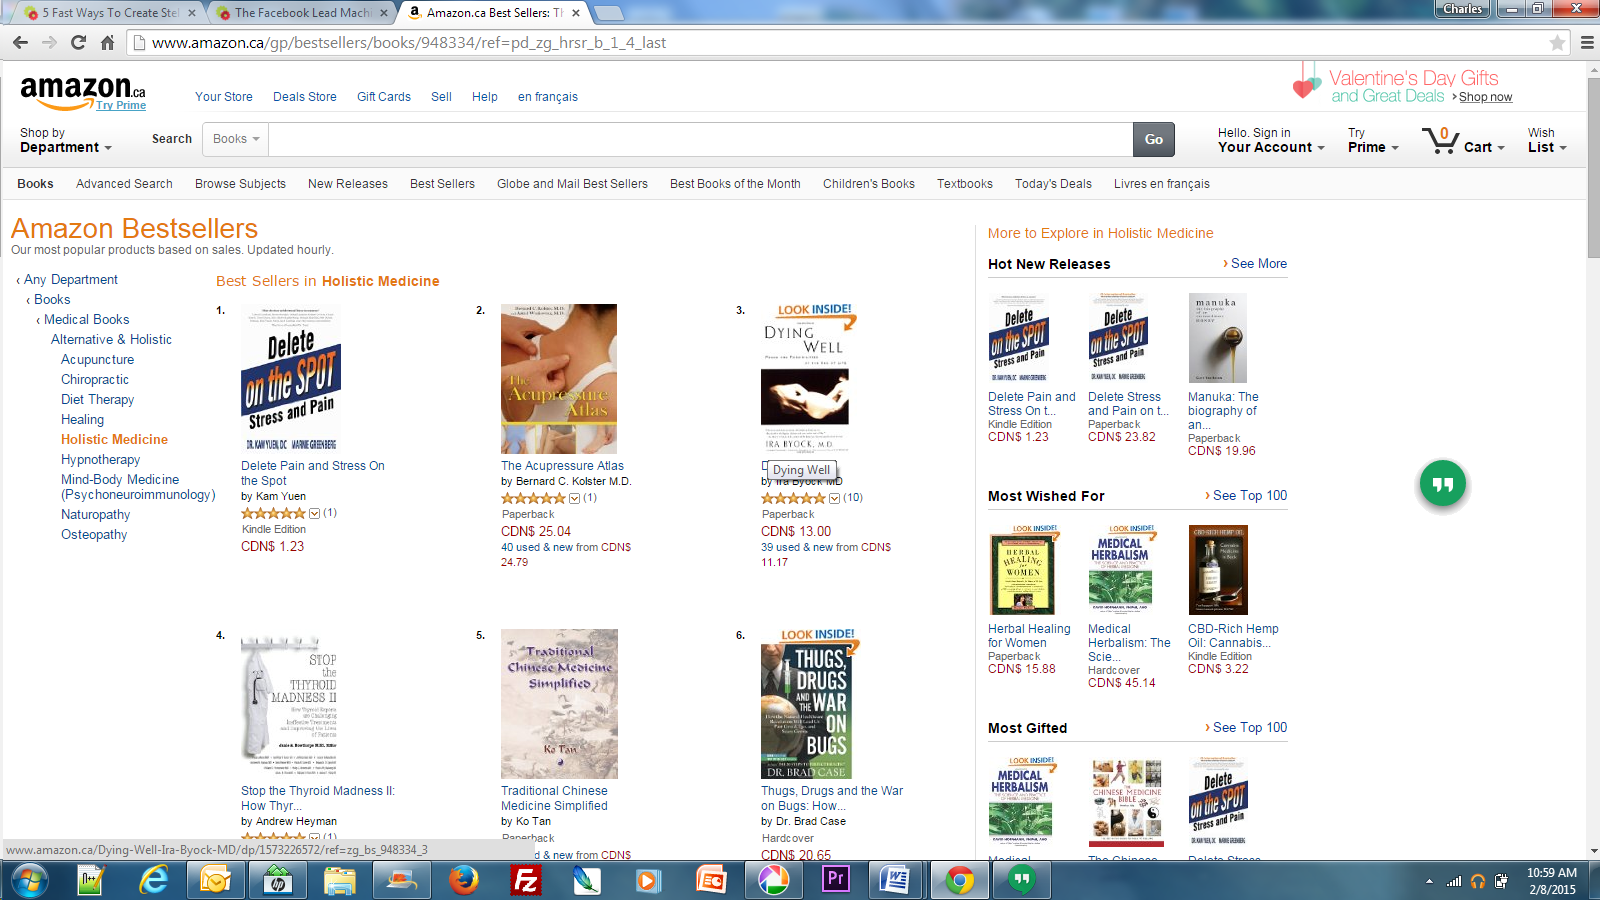The height and width of the screenshot is (900, 1600).
Task: Bookmark this page with the star icon
Action: pyautogui.click(x=1557, y=43)
